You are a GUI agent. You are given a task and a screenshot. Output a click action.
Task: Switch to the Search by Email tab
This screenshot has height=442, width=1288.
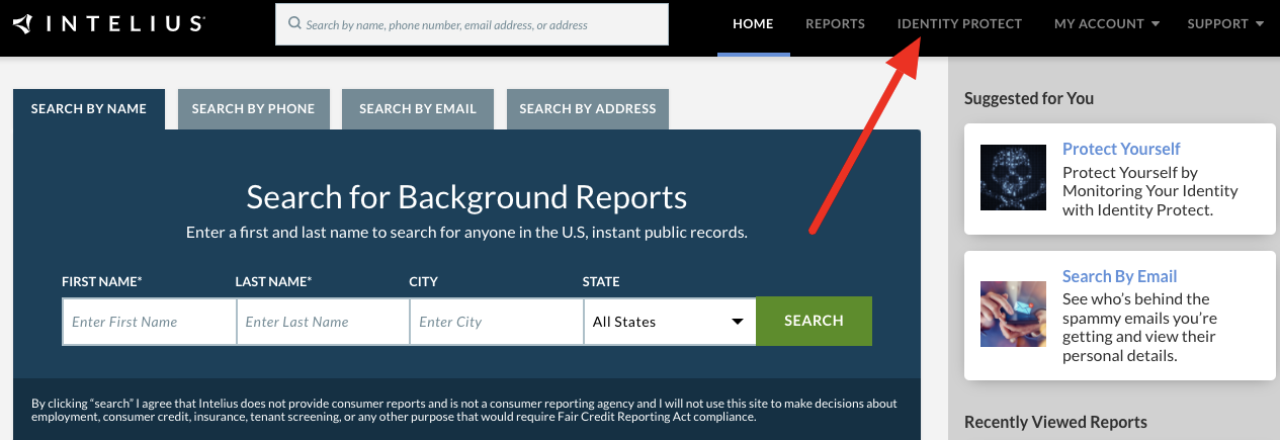tap(418, 109)
